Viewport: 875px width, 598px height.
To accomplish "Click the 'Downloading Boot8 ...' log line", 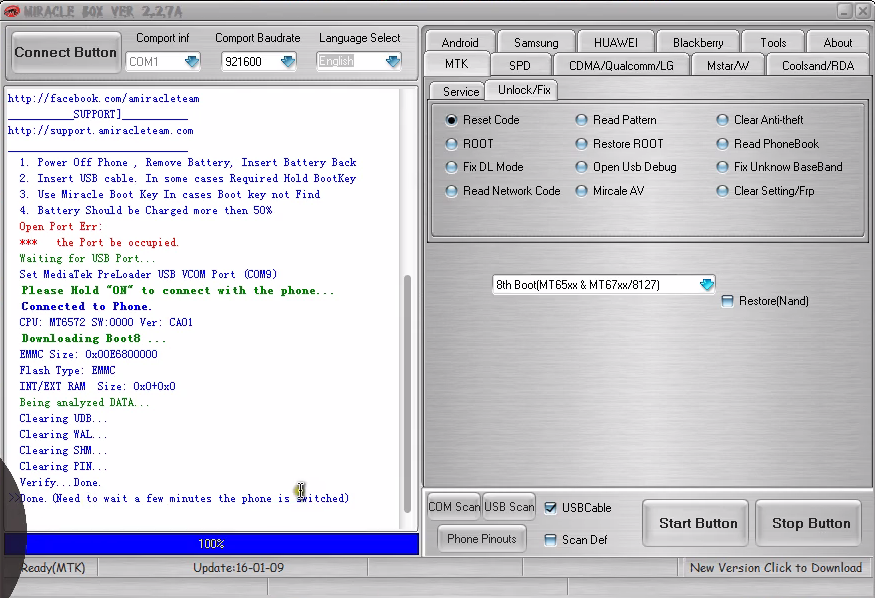I will (x=94, y=339).
